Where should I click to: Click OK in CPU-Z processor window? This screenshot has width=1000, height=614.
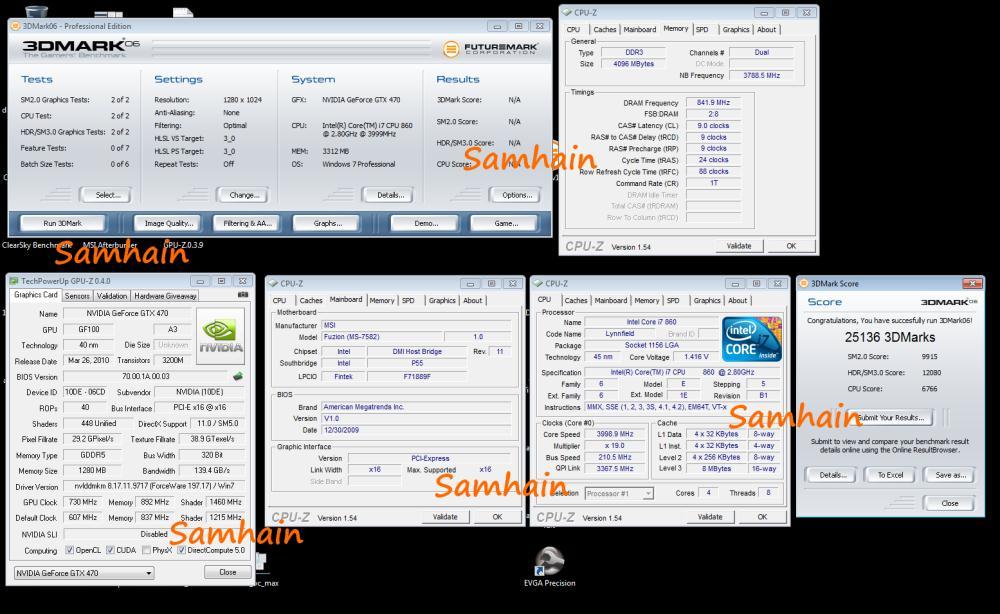762,517
